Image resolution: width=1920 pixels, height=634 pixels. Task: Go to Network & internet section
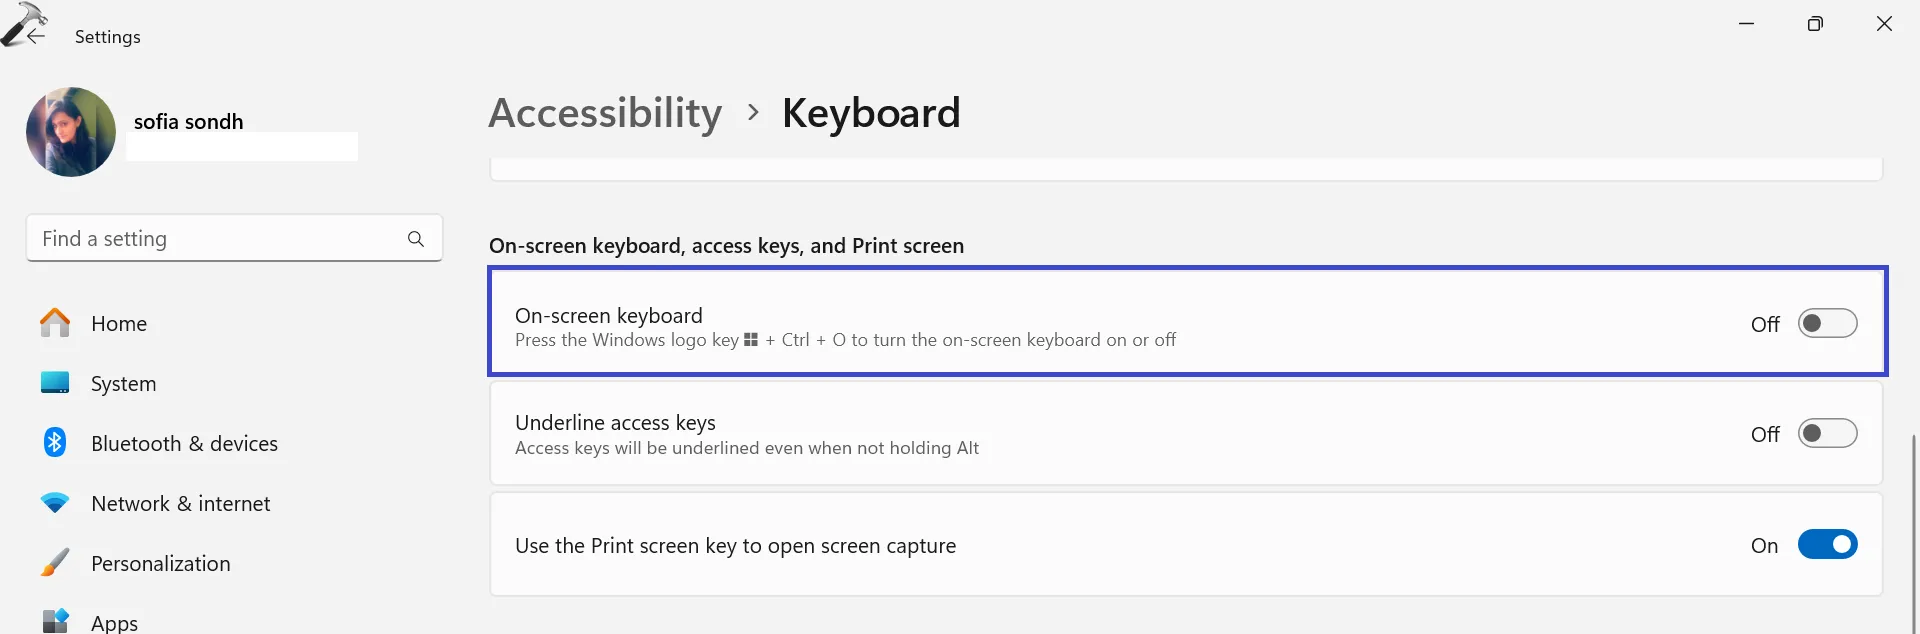180,504
